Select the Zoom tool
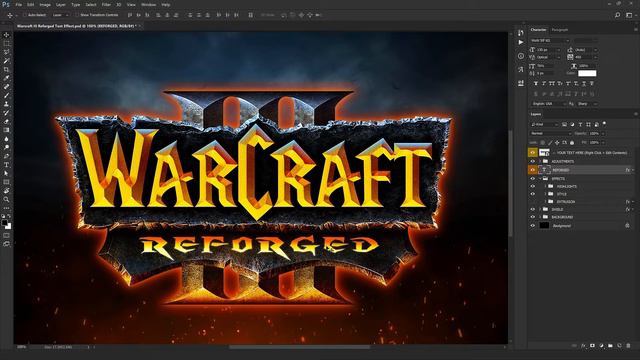The width and height of the screenshot is (640, 360). (x=7, y=199)
